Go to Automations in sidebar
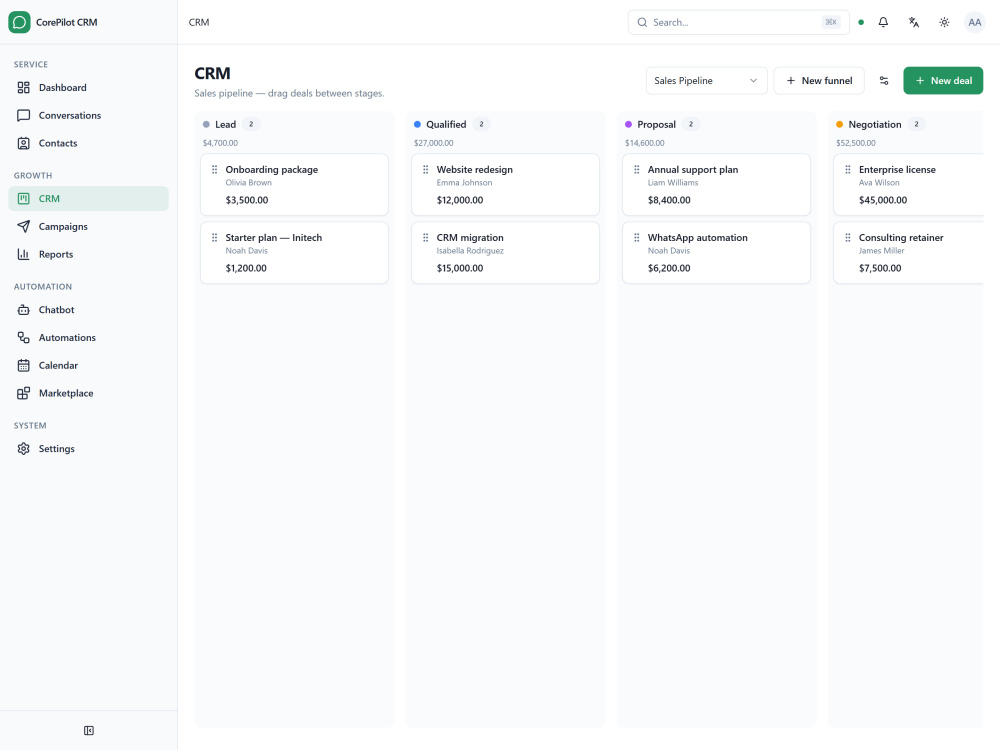This screenshot has height=750, width=1000. 89,337
